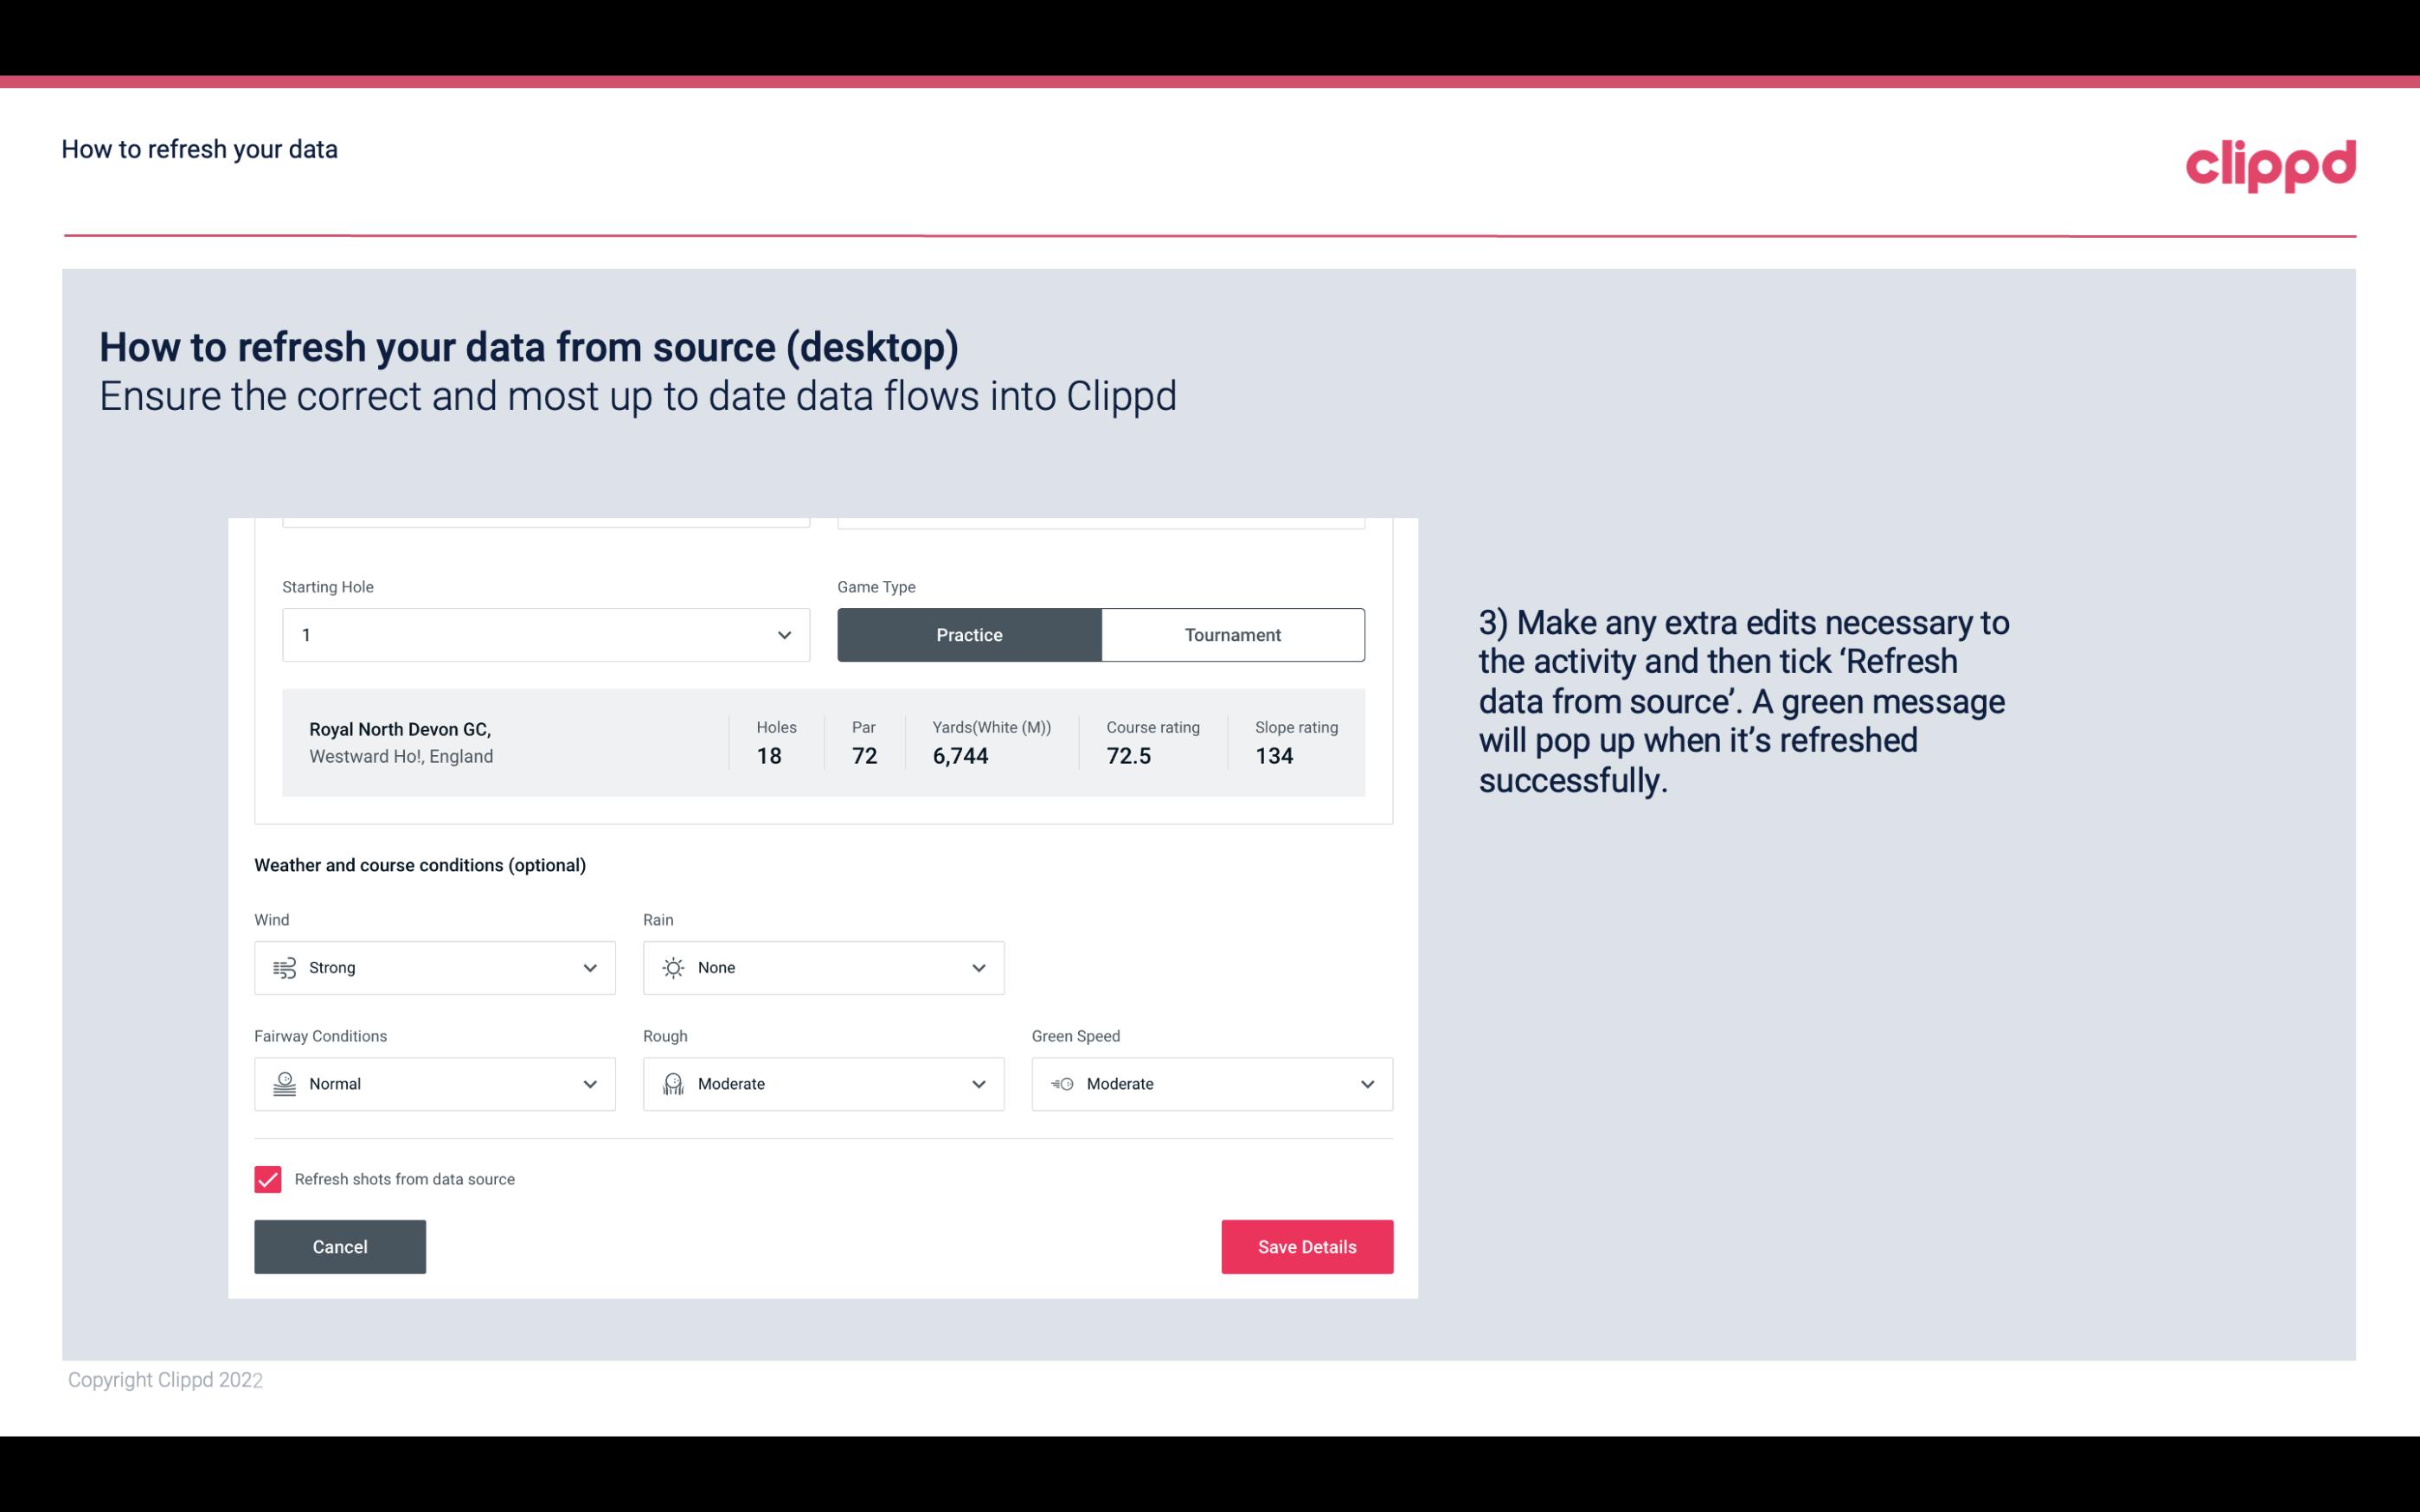
Task: Click the Save Details button
Action: click(1306, 1247)
